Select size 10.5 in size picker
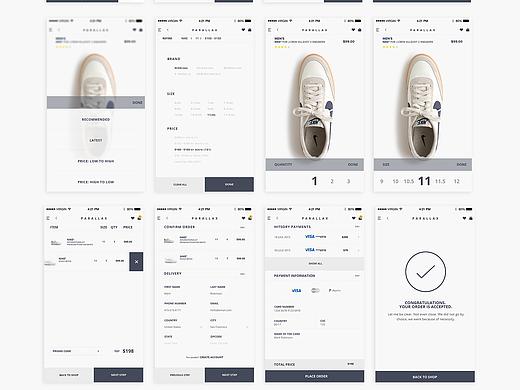This screenshot has width=520, height=390. coord(409,181)
